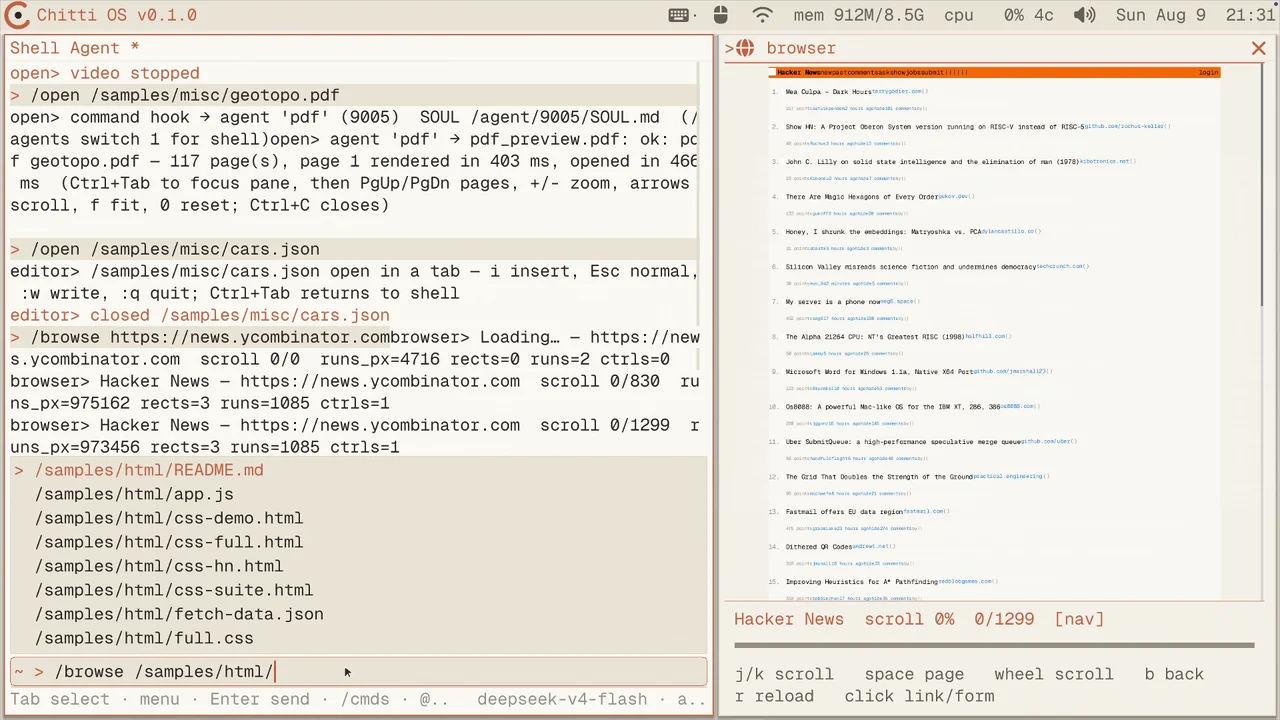Open the keyboard icon in top bar
Screen dimensions: 1280x720
point(679,15)
